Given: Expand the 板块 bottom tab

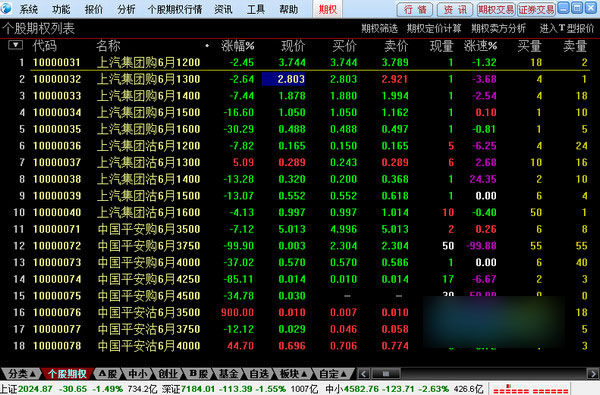Looking at the screenshot, I should click(x=293, y=374).
